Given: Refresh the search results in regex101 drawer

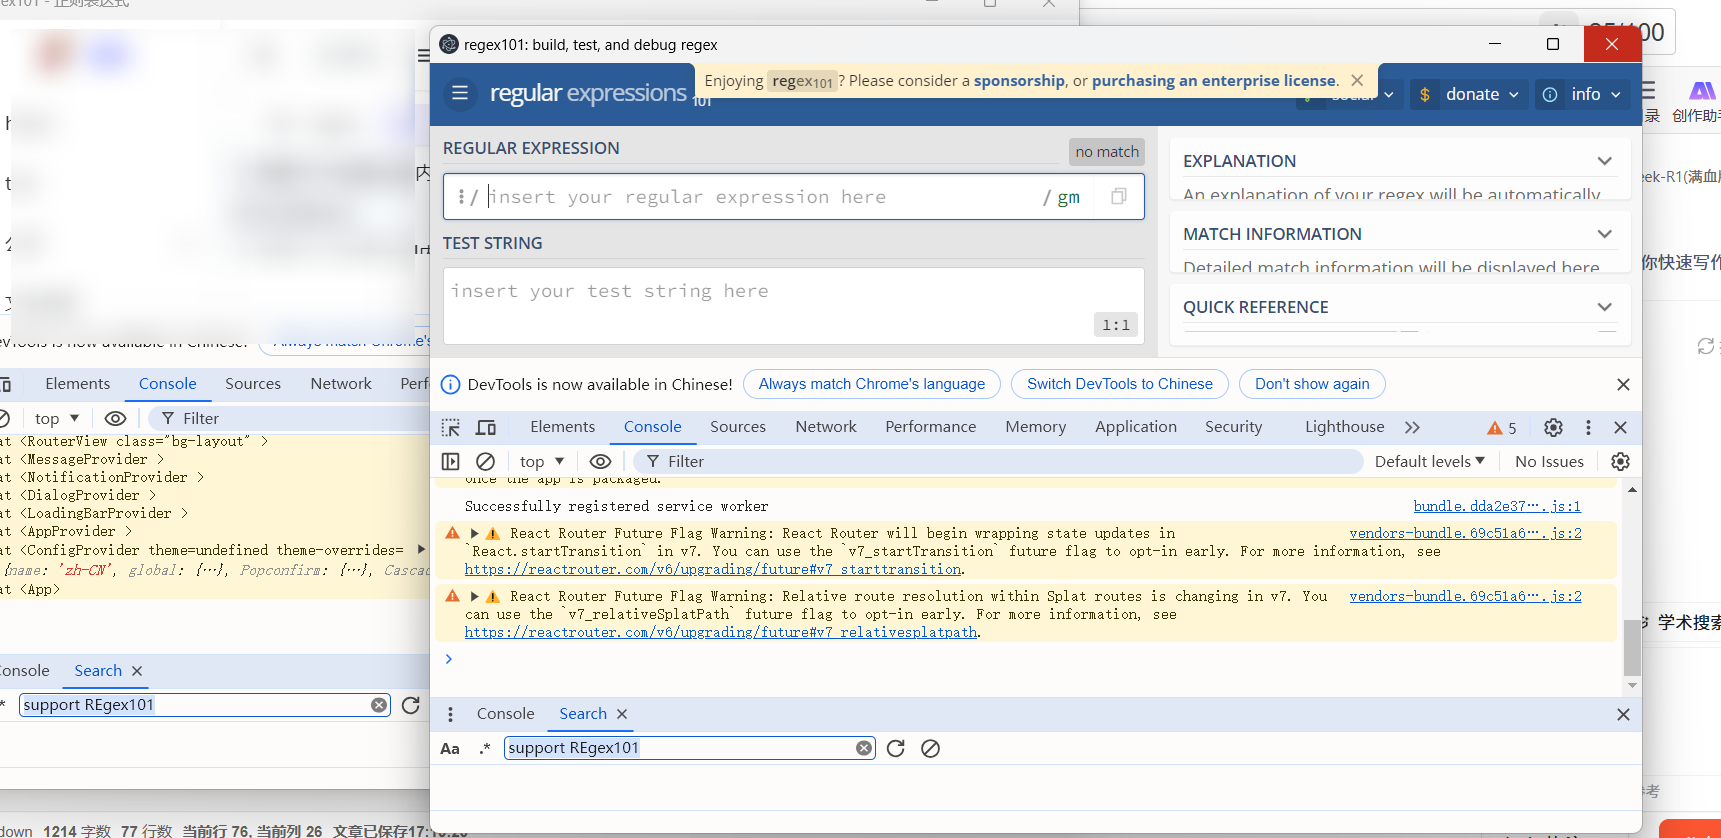Looking at the screenshot, I should click(896, 749).
